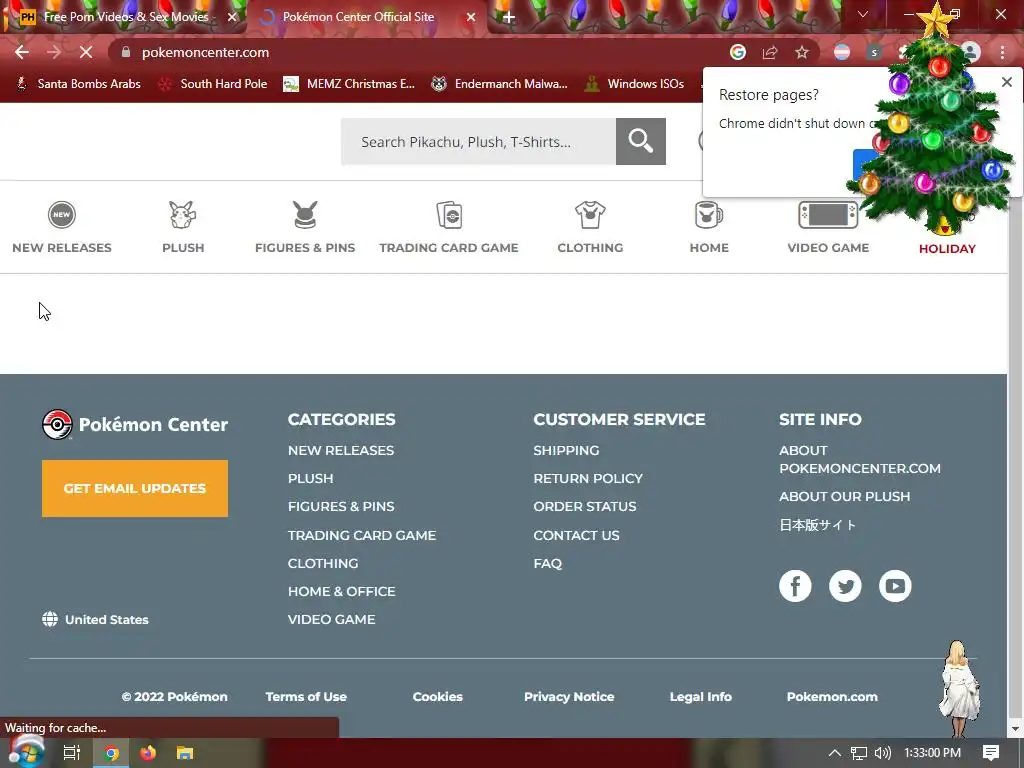1024x768 pixels.
Task: Click the taskbar clock showing 1:33:00 PM
Action: (933, 753)
